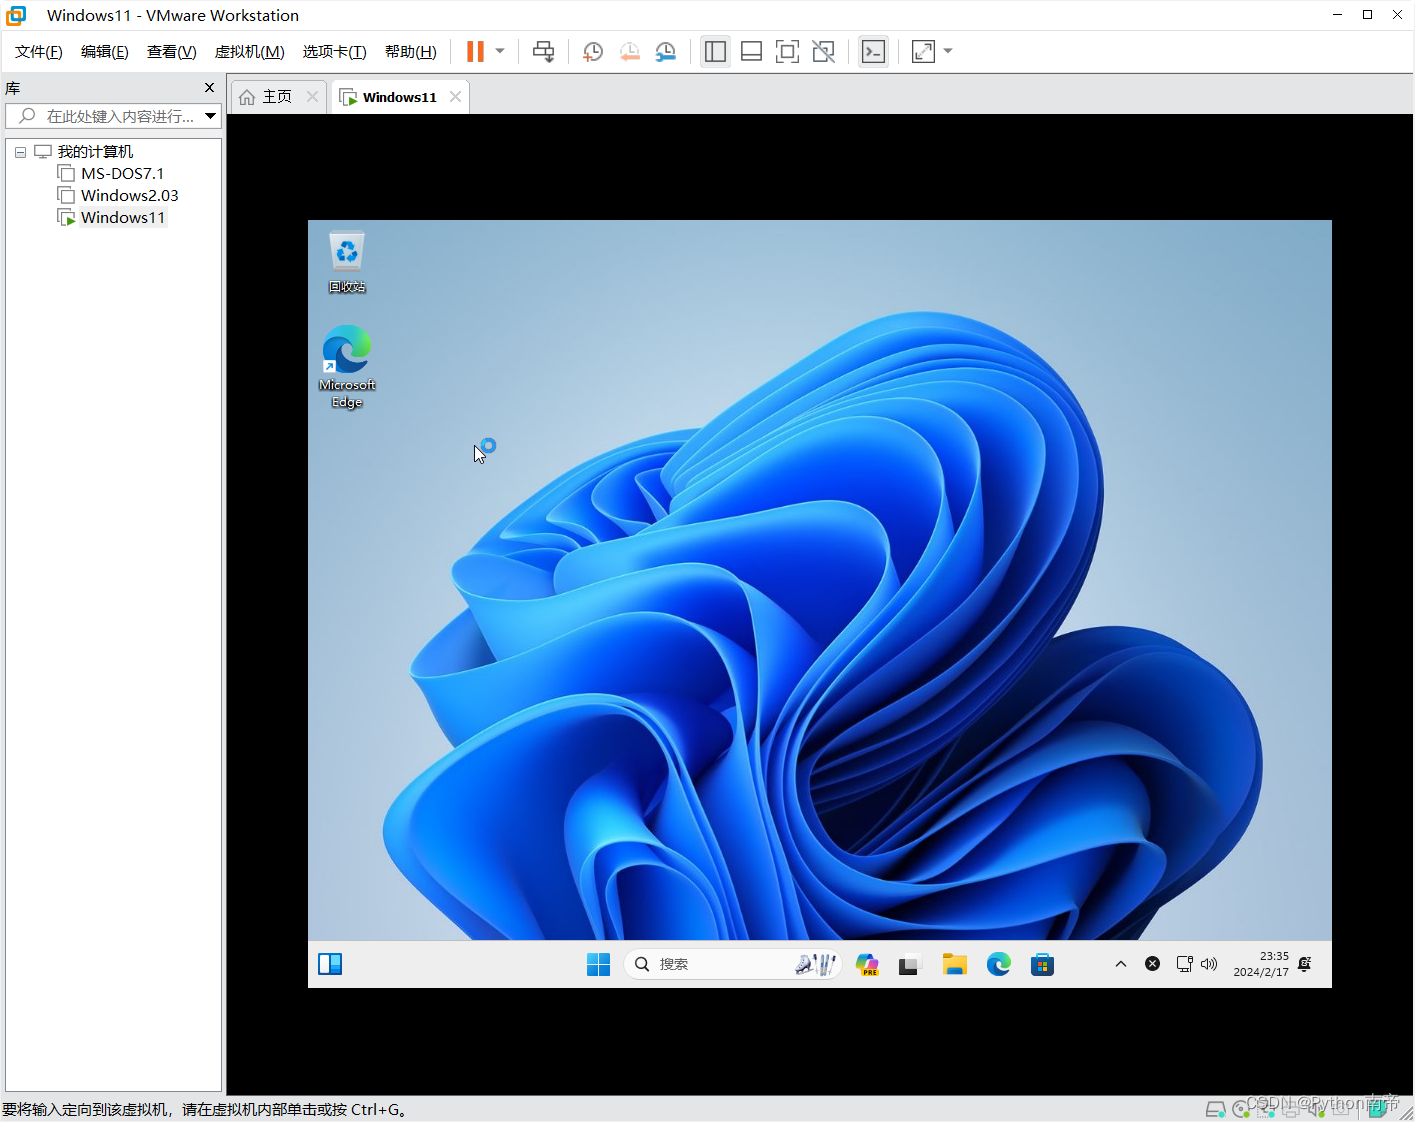This screenshot has width=1415, height=1122.
Task: Click the guest volume speaker icon
Action: click(1209, 964)
